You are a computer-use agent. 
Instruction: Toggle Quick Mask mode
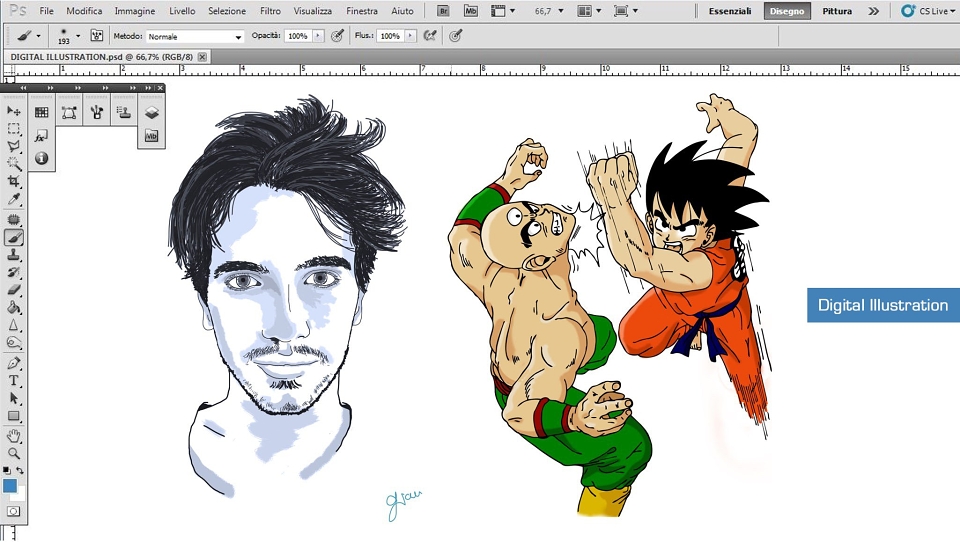pos(13,511)
